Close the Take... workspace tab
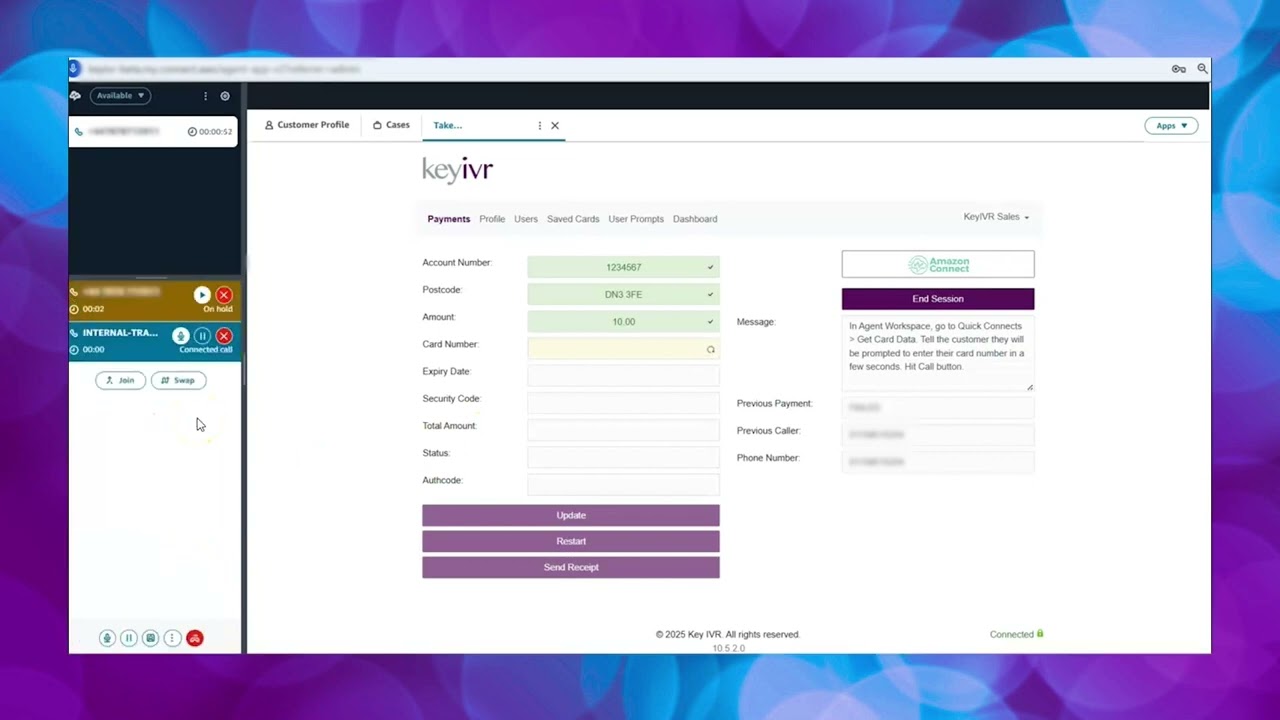Screen dimensions: 1280x720 pyautogui.click(x=555, y=126)
